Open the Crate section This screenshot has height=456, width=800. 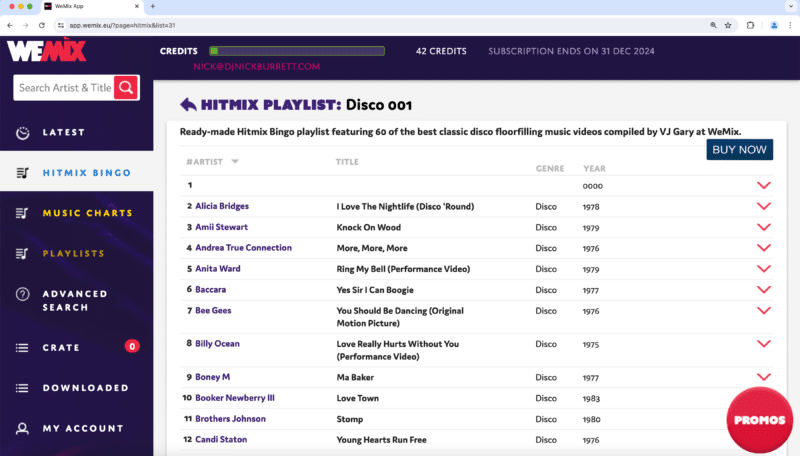(61, 348)
